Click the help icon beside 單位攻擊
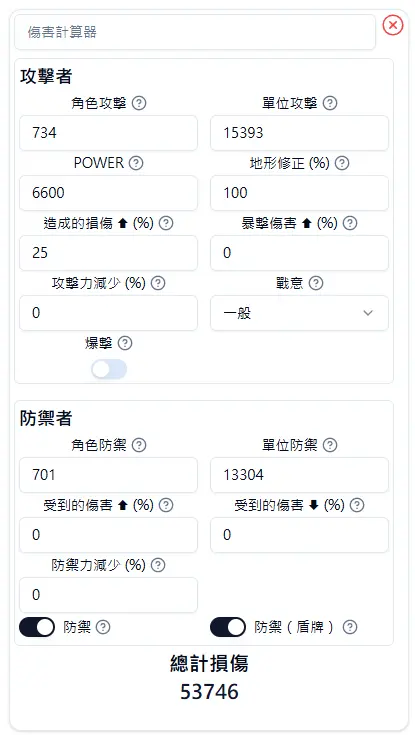Screen dimensions: 415x735 coord(330,103)
